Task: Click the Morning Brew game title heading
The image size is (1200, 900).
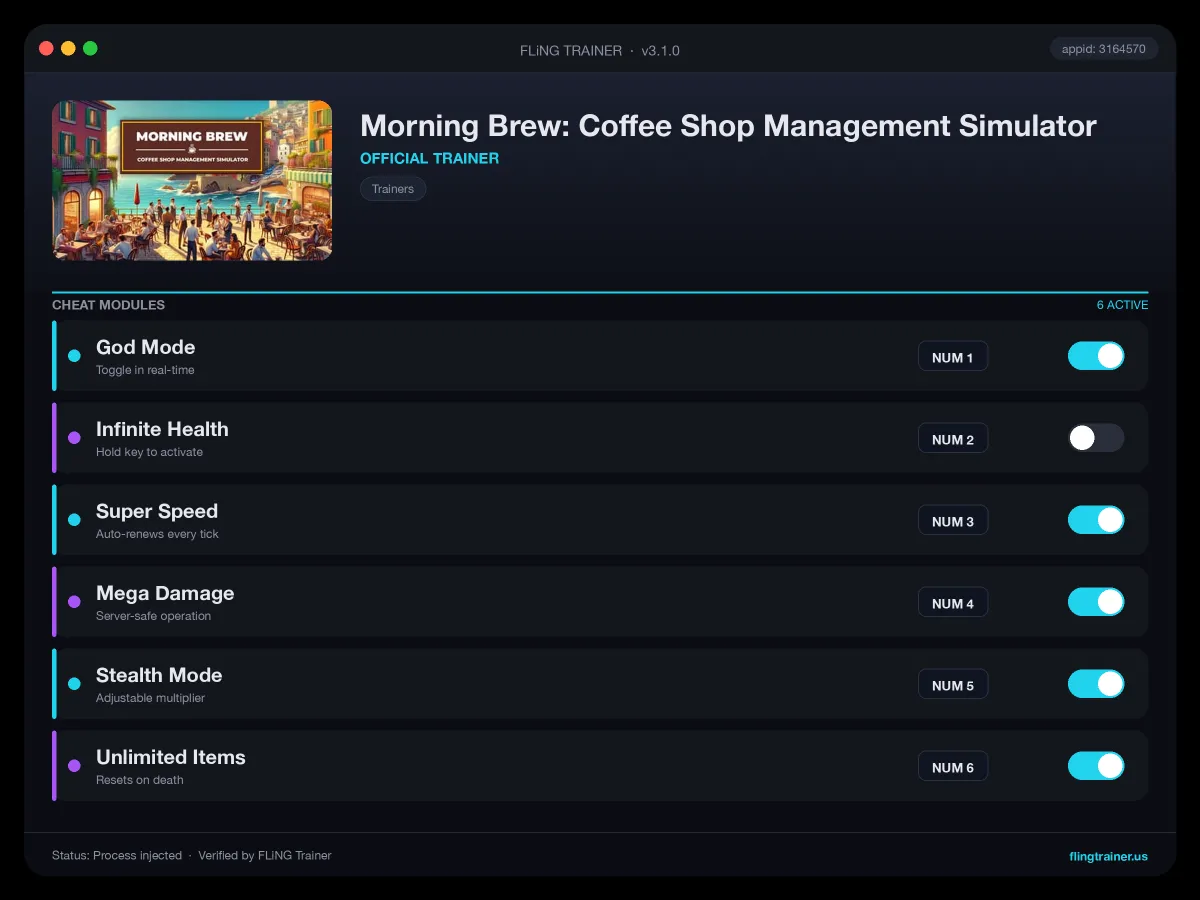Action: click(728, 126)
